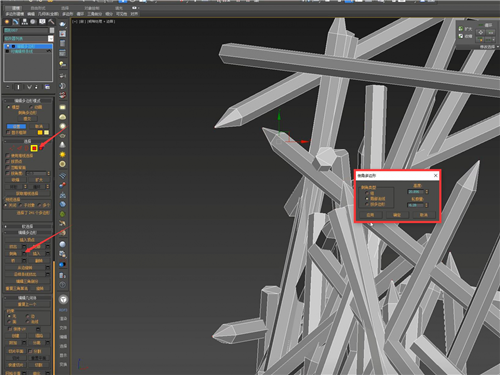500x375 pixels.
Task: Select Polygon sub-object level red square
Action: tap(34, 148)
